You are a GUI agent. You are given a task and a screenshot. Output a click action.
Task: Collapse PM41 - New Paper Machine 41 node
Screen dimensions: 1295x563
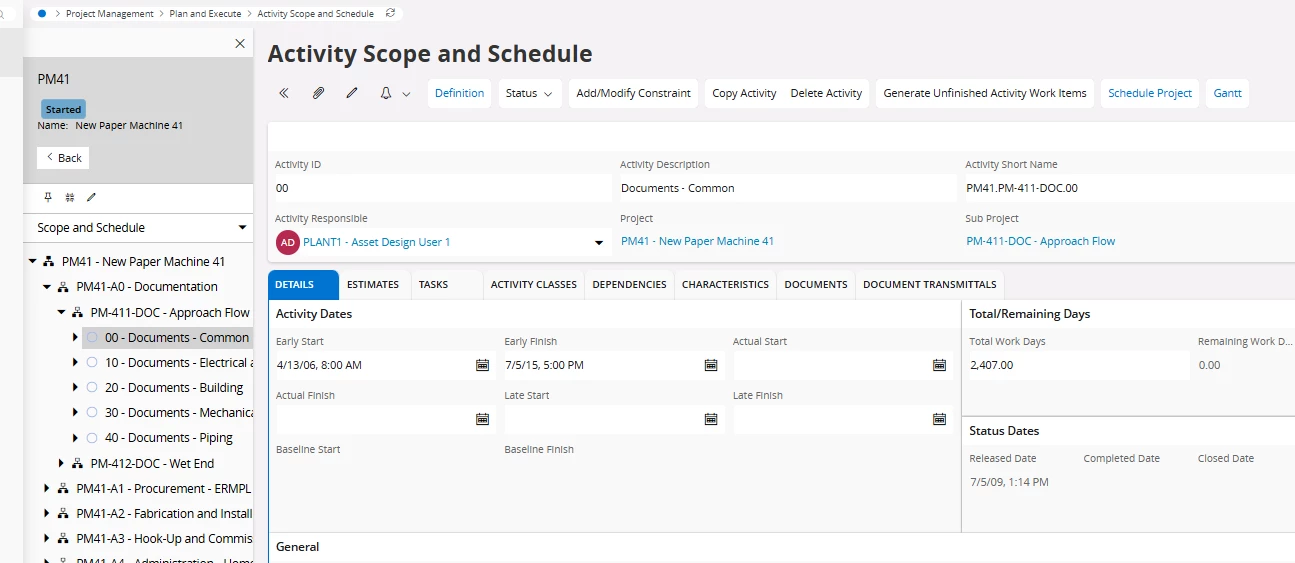[33, 262]
